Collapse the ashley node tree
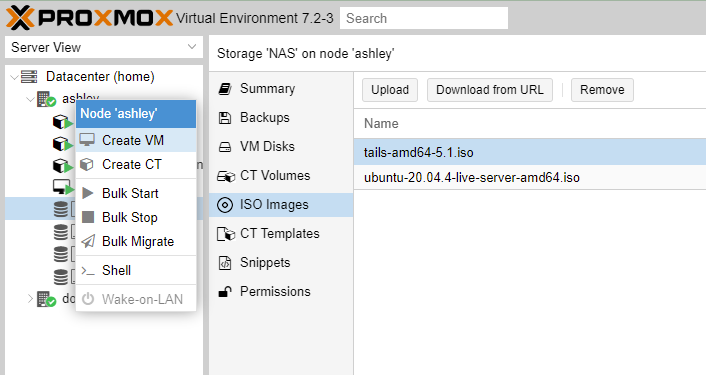Image resolution: width=706 pixels, height=375 pixels. click(30, 99)
